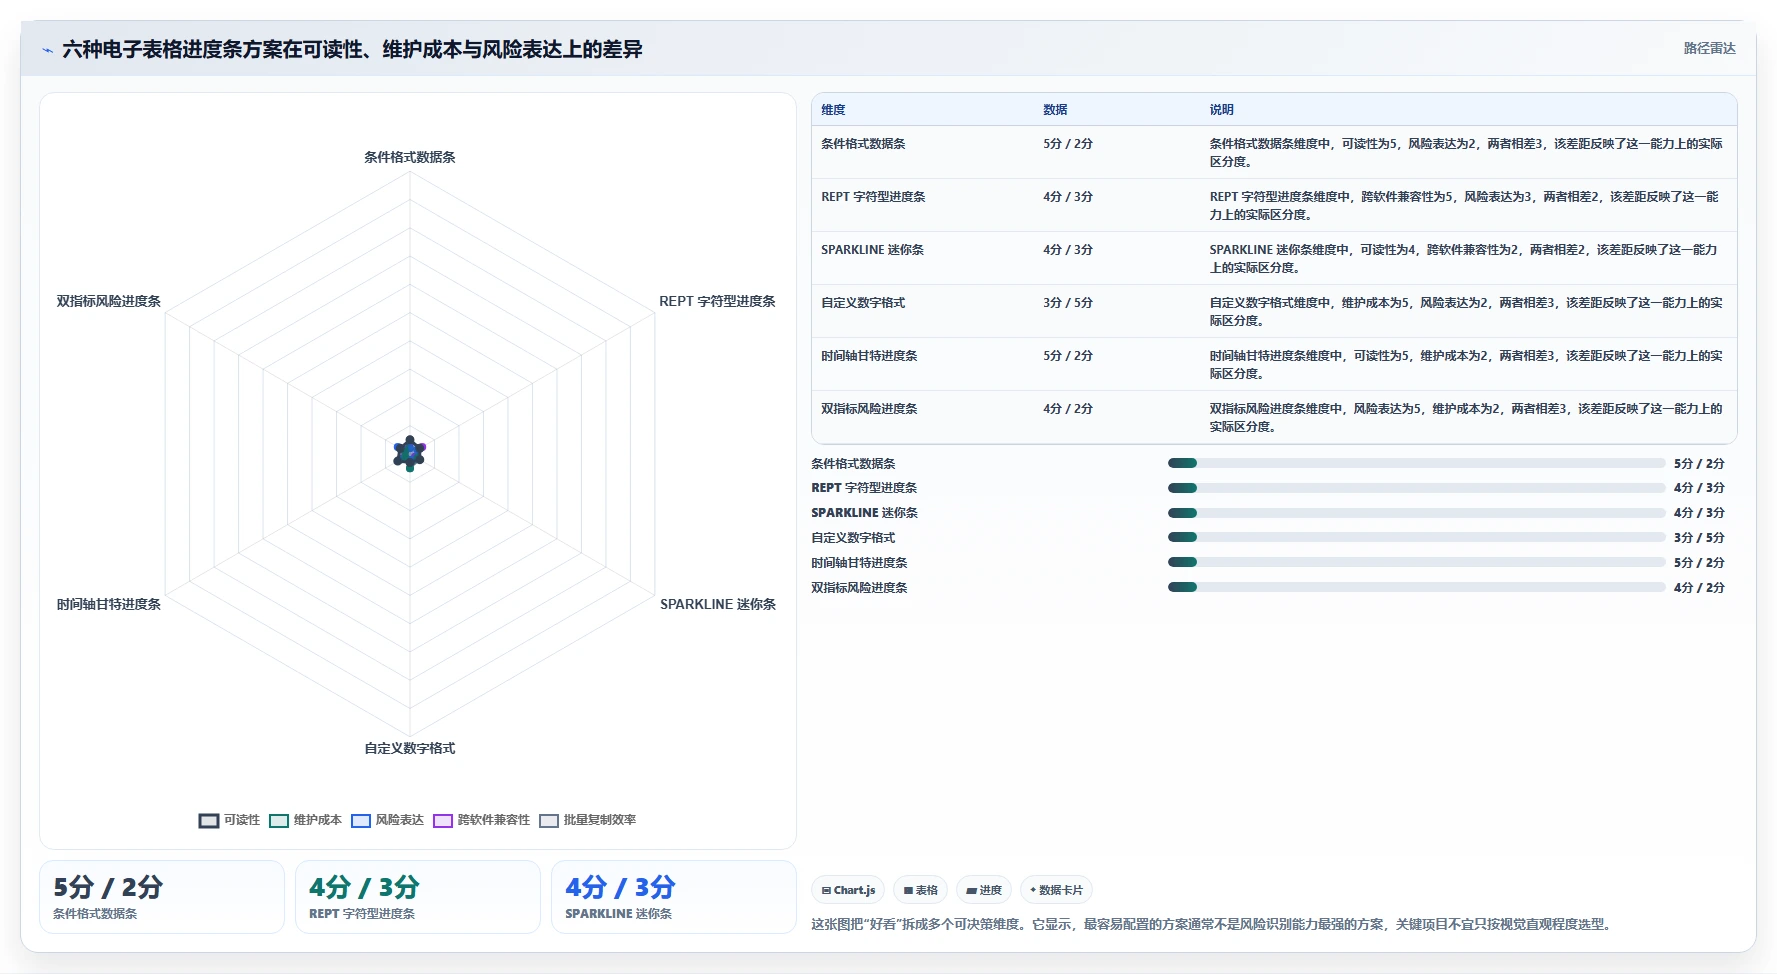
Task: Click the progress bar for 条件格式数据条
Action: pos(1416,463)
